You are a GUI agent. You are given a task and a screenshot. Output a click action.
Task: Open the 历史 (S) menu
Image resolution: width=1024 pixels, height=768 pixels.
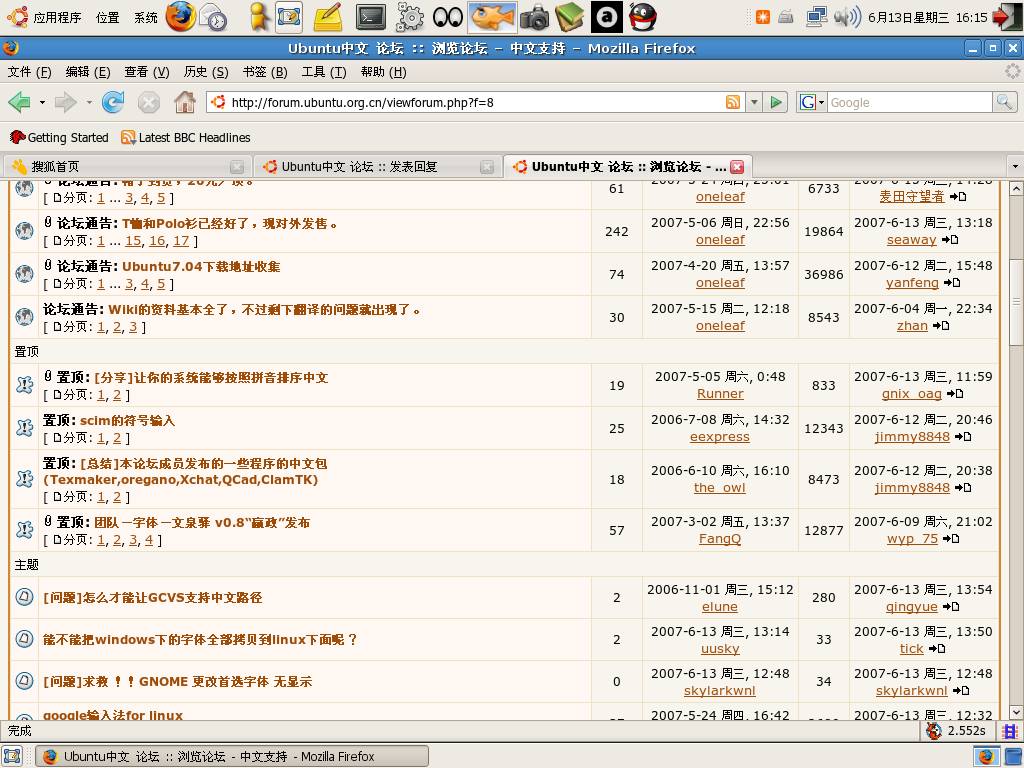tap(206, 72)
